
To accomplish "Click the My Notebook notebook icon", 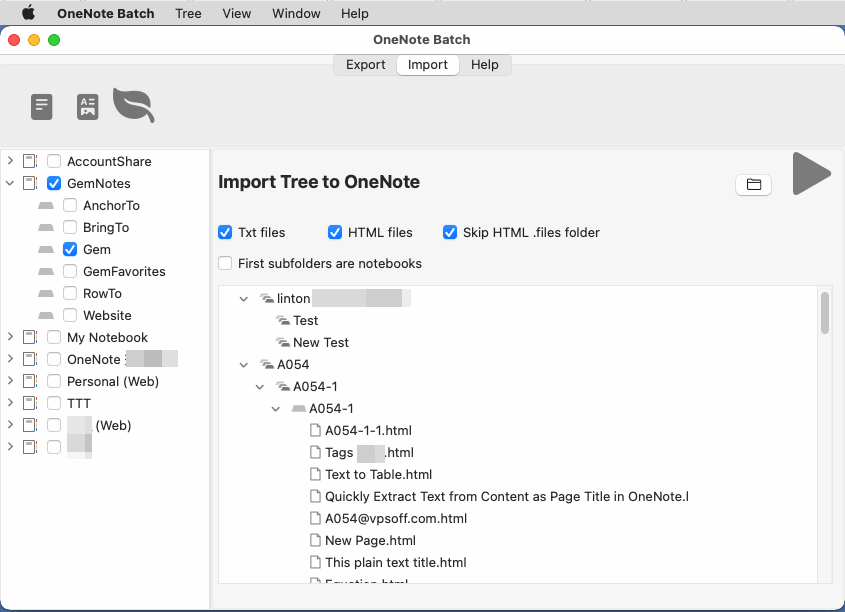I will point(30,337).
